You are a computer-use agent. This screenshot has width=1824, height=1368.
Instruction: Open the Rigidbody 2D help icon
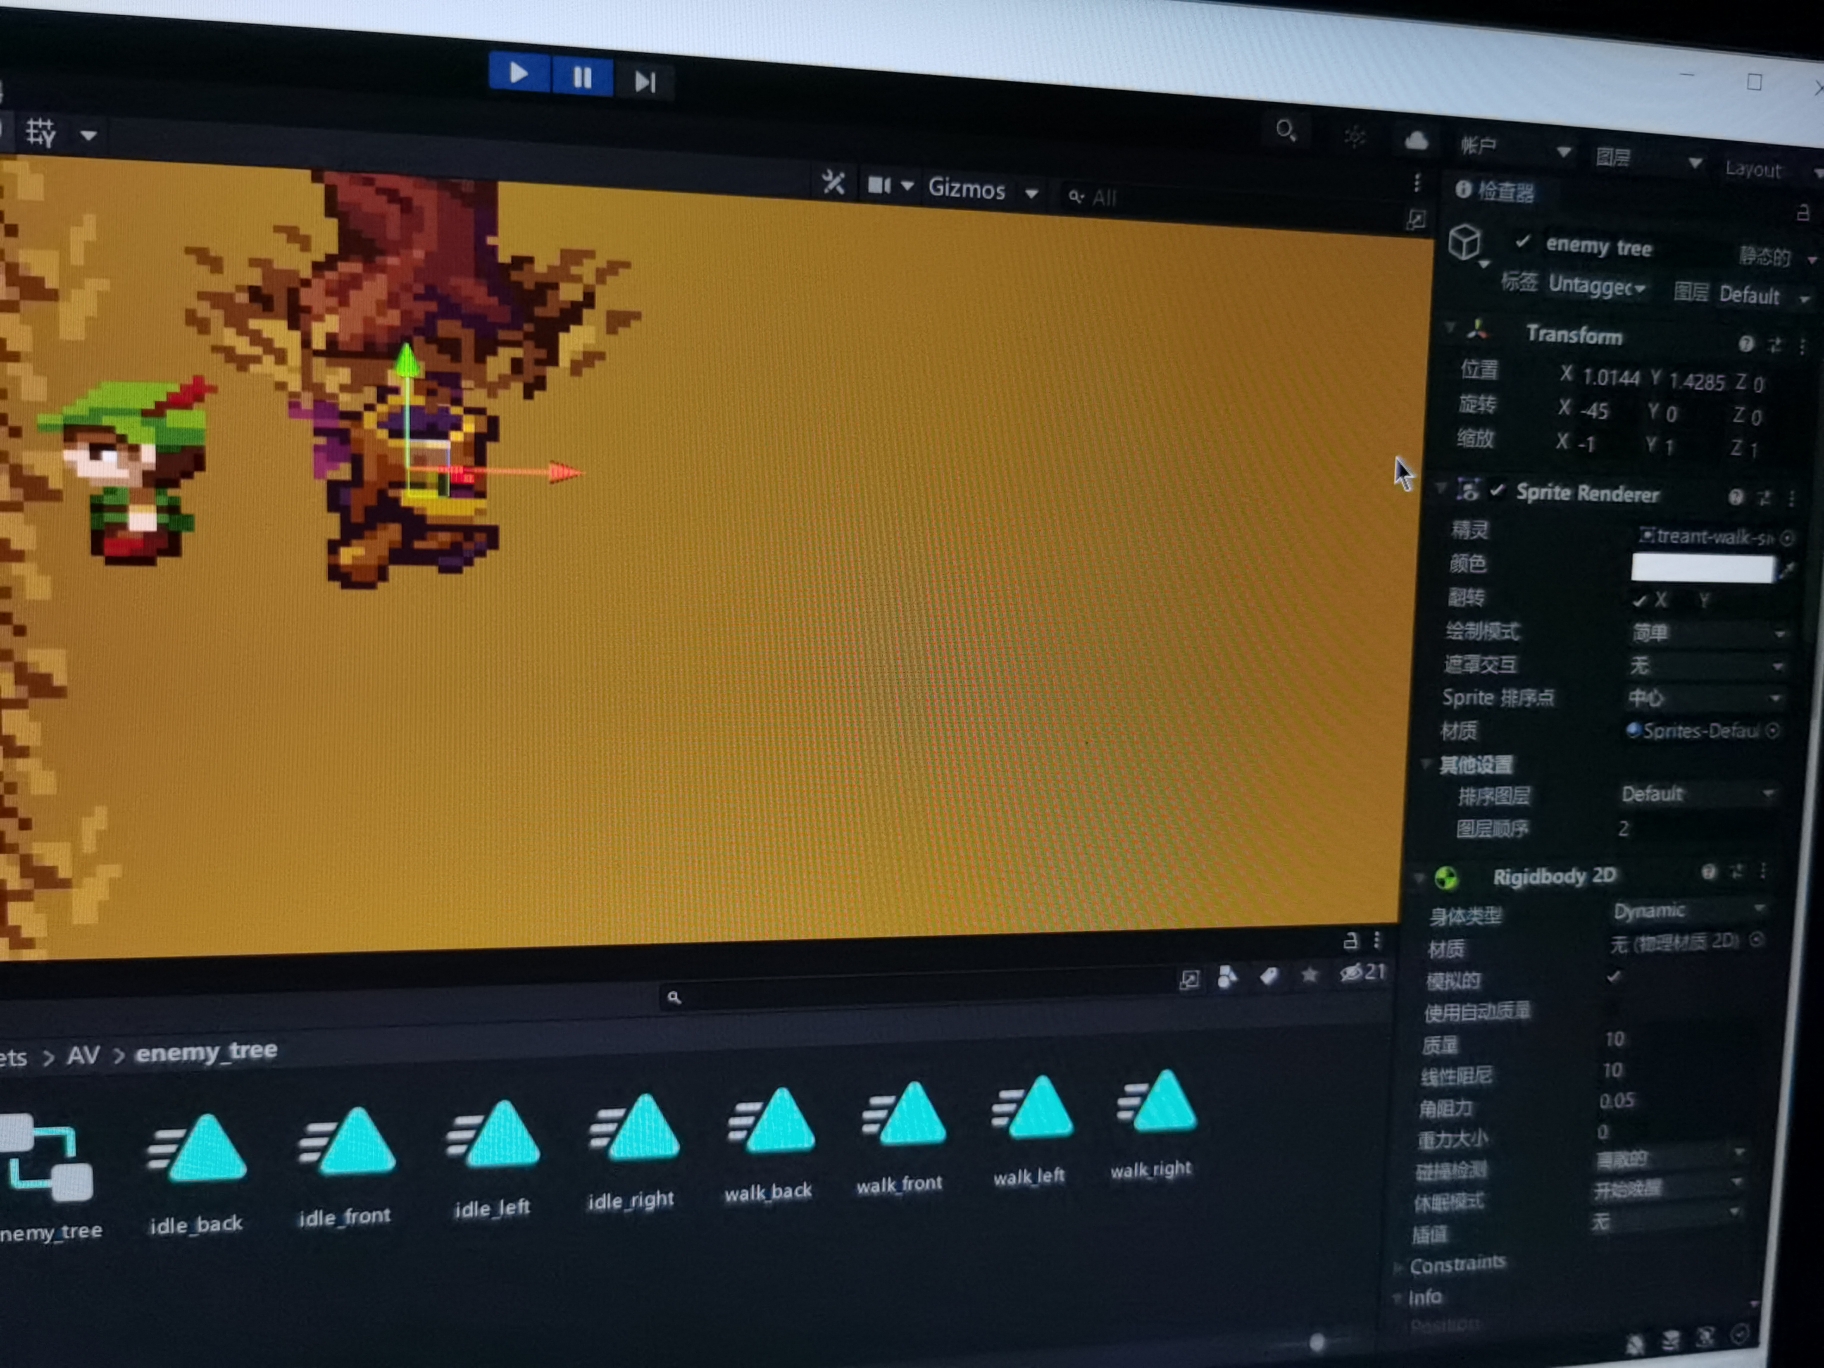coord(1709,872)
